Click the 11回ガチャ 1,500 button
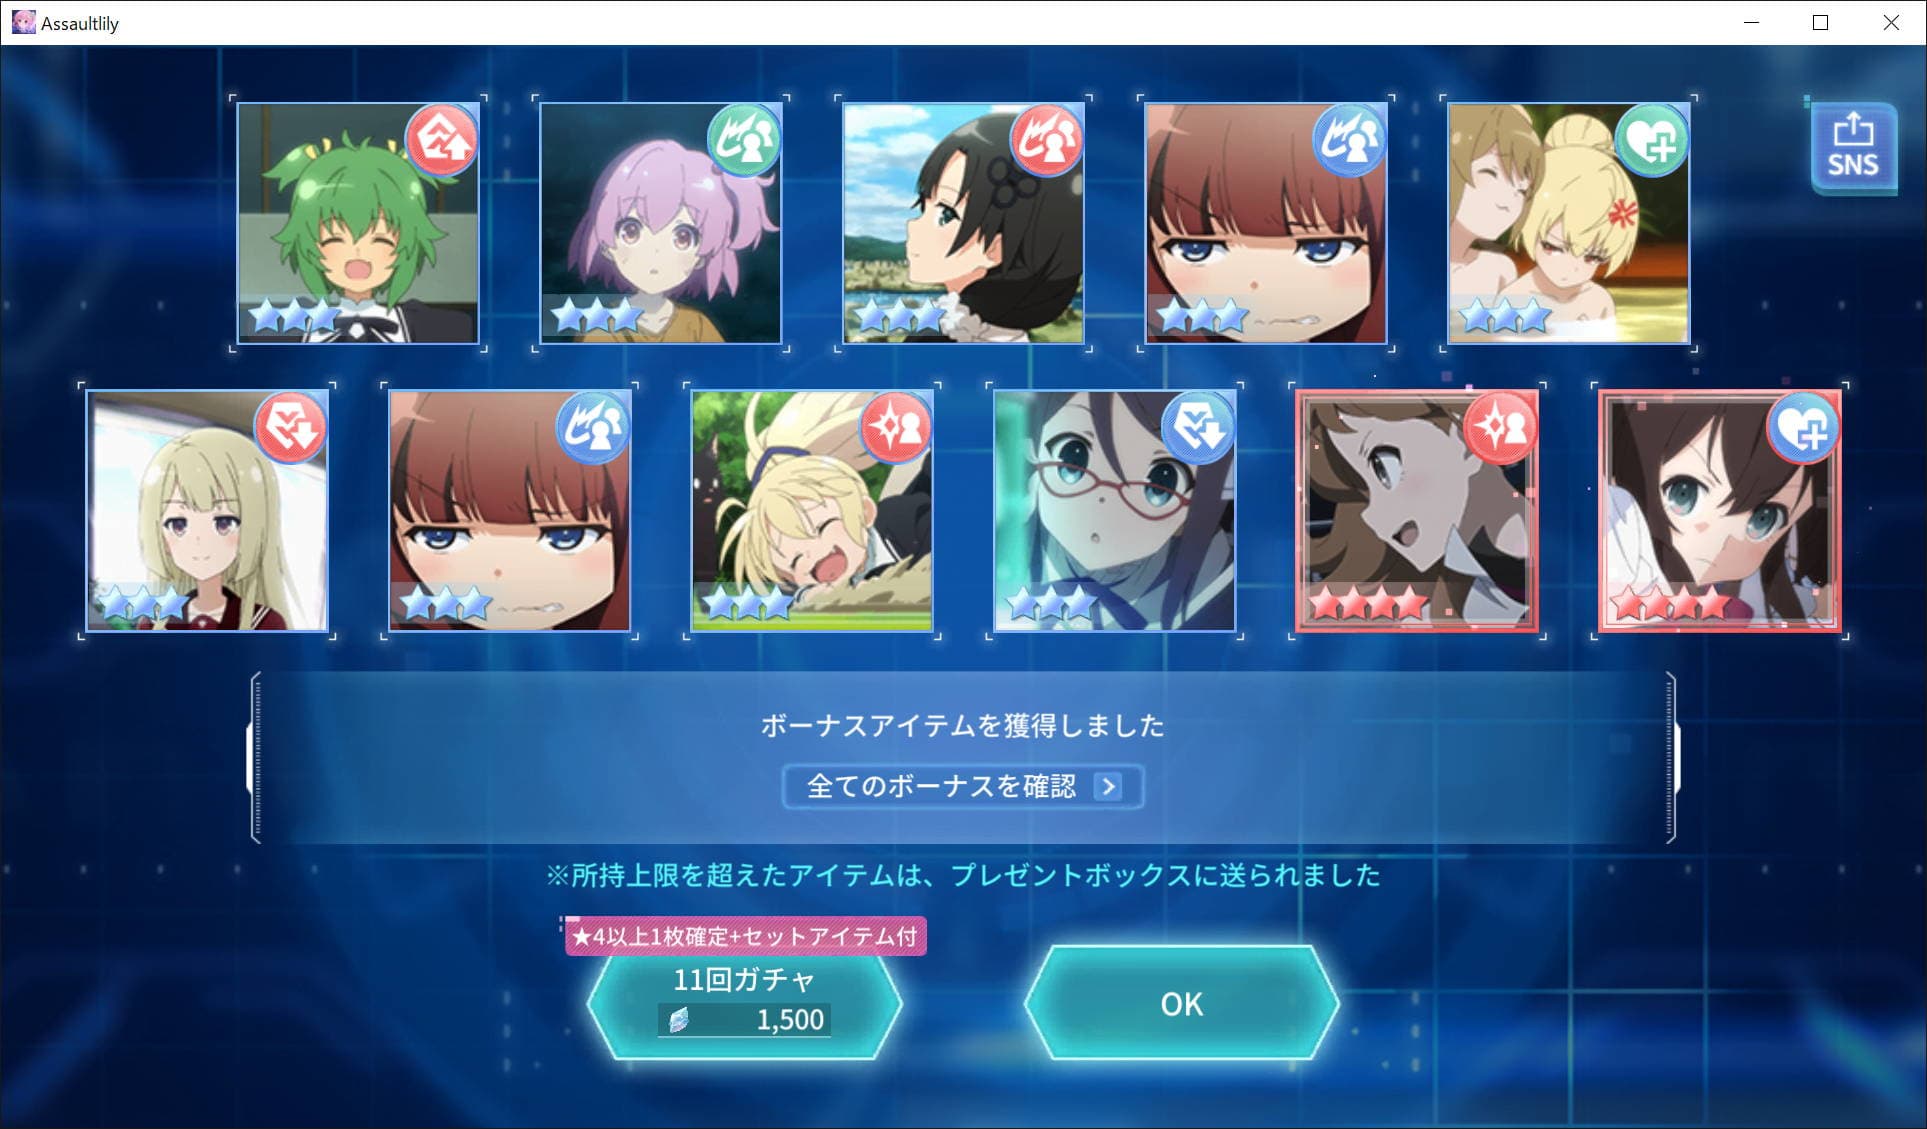This screenshot has height=1129, width=1927. (745, 1003)
